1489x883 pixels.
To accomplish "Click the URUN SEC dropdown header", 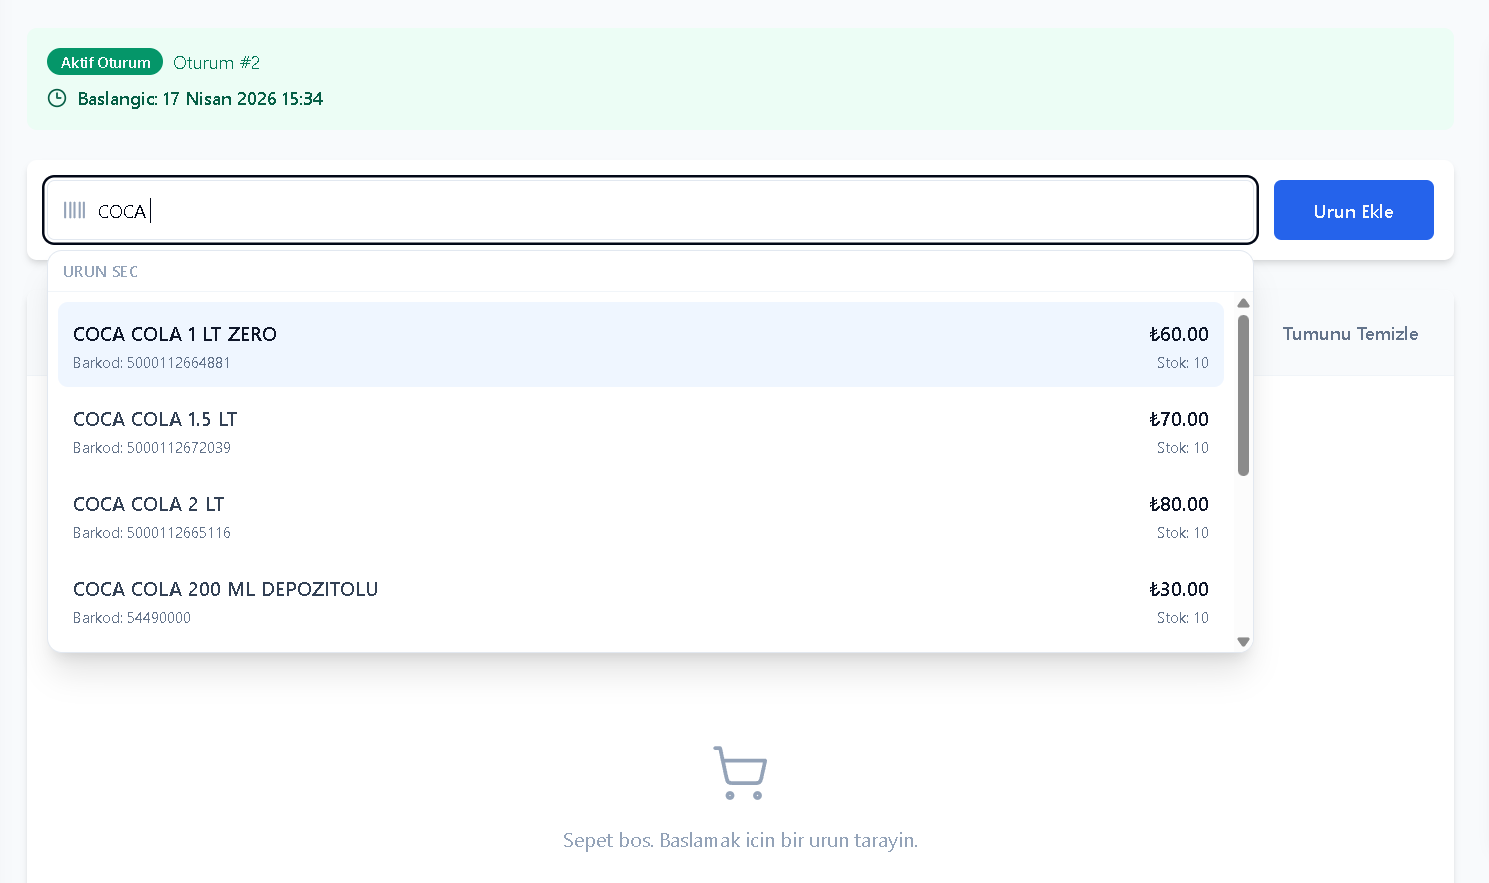I will [x=100, y=271].
